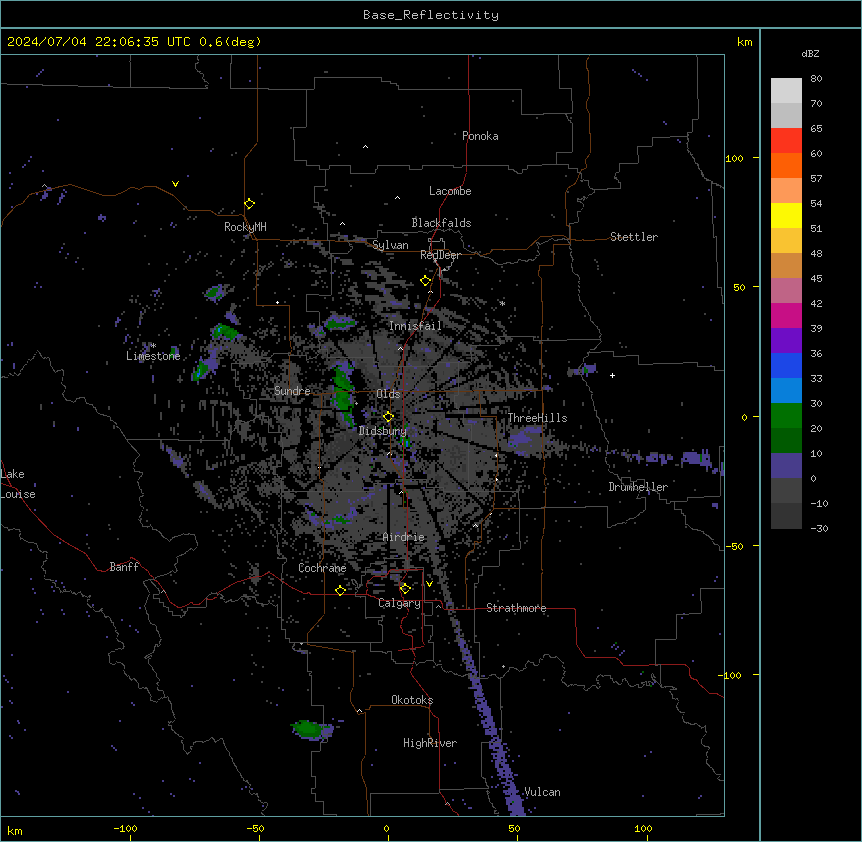Click the Banff label

[124, 567]
